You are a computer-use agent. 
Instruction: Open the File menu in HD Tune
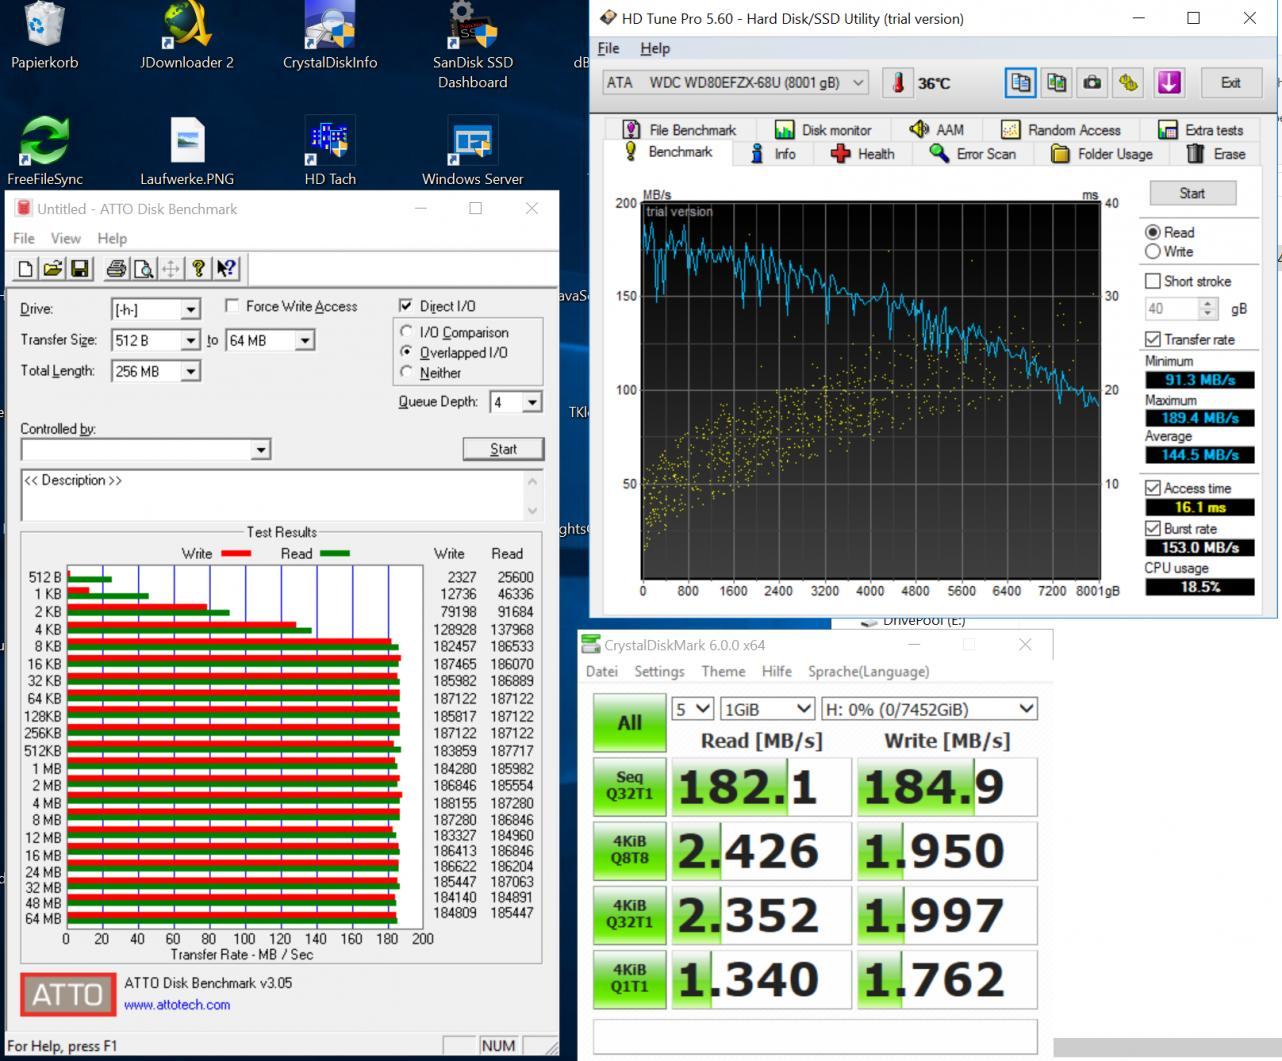point(608,48)
